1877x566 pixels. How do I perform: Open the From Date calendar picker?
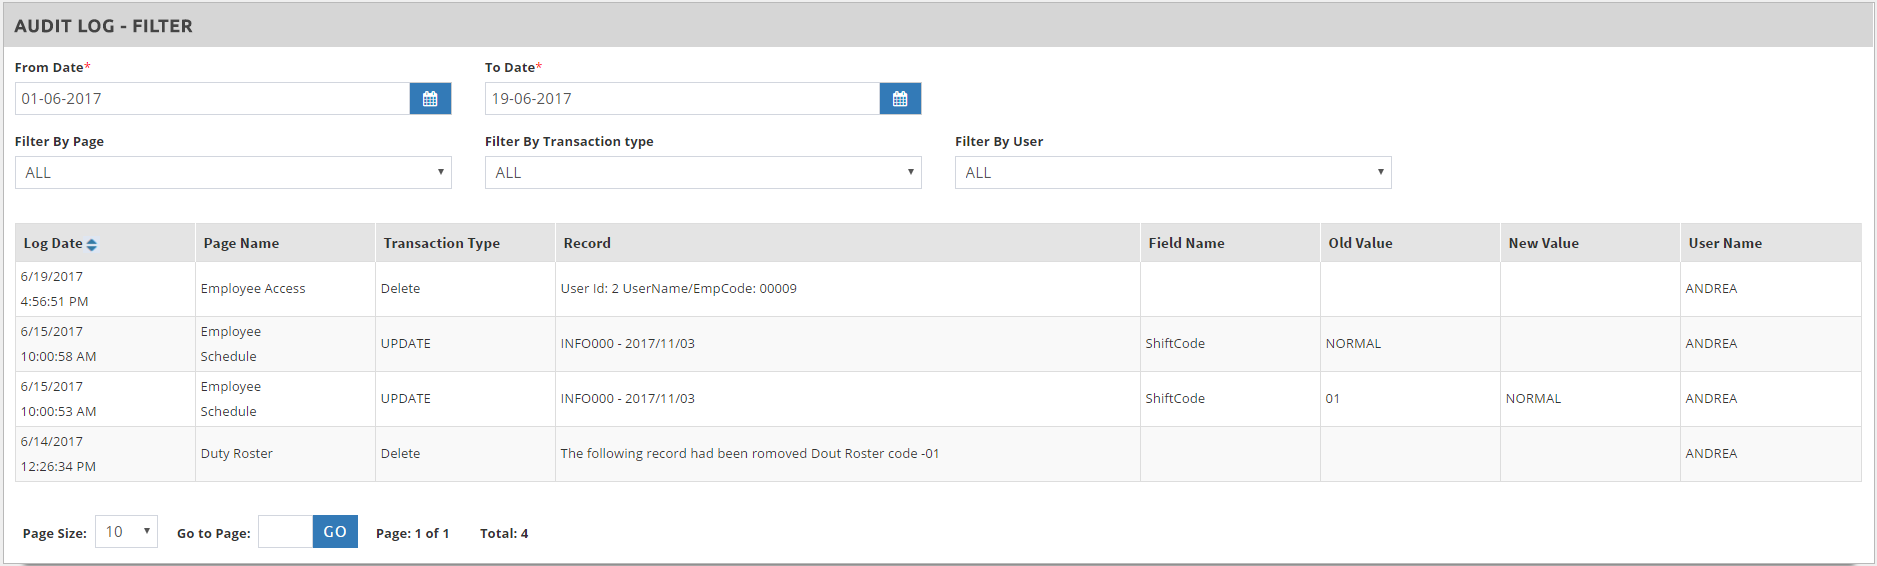[430, 99]
